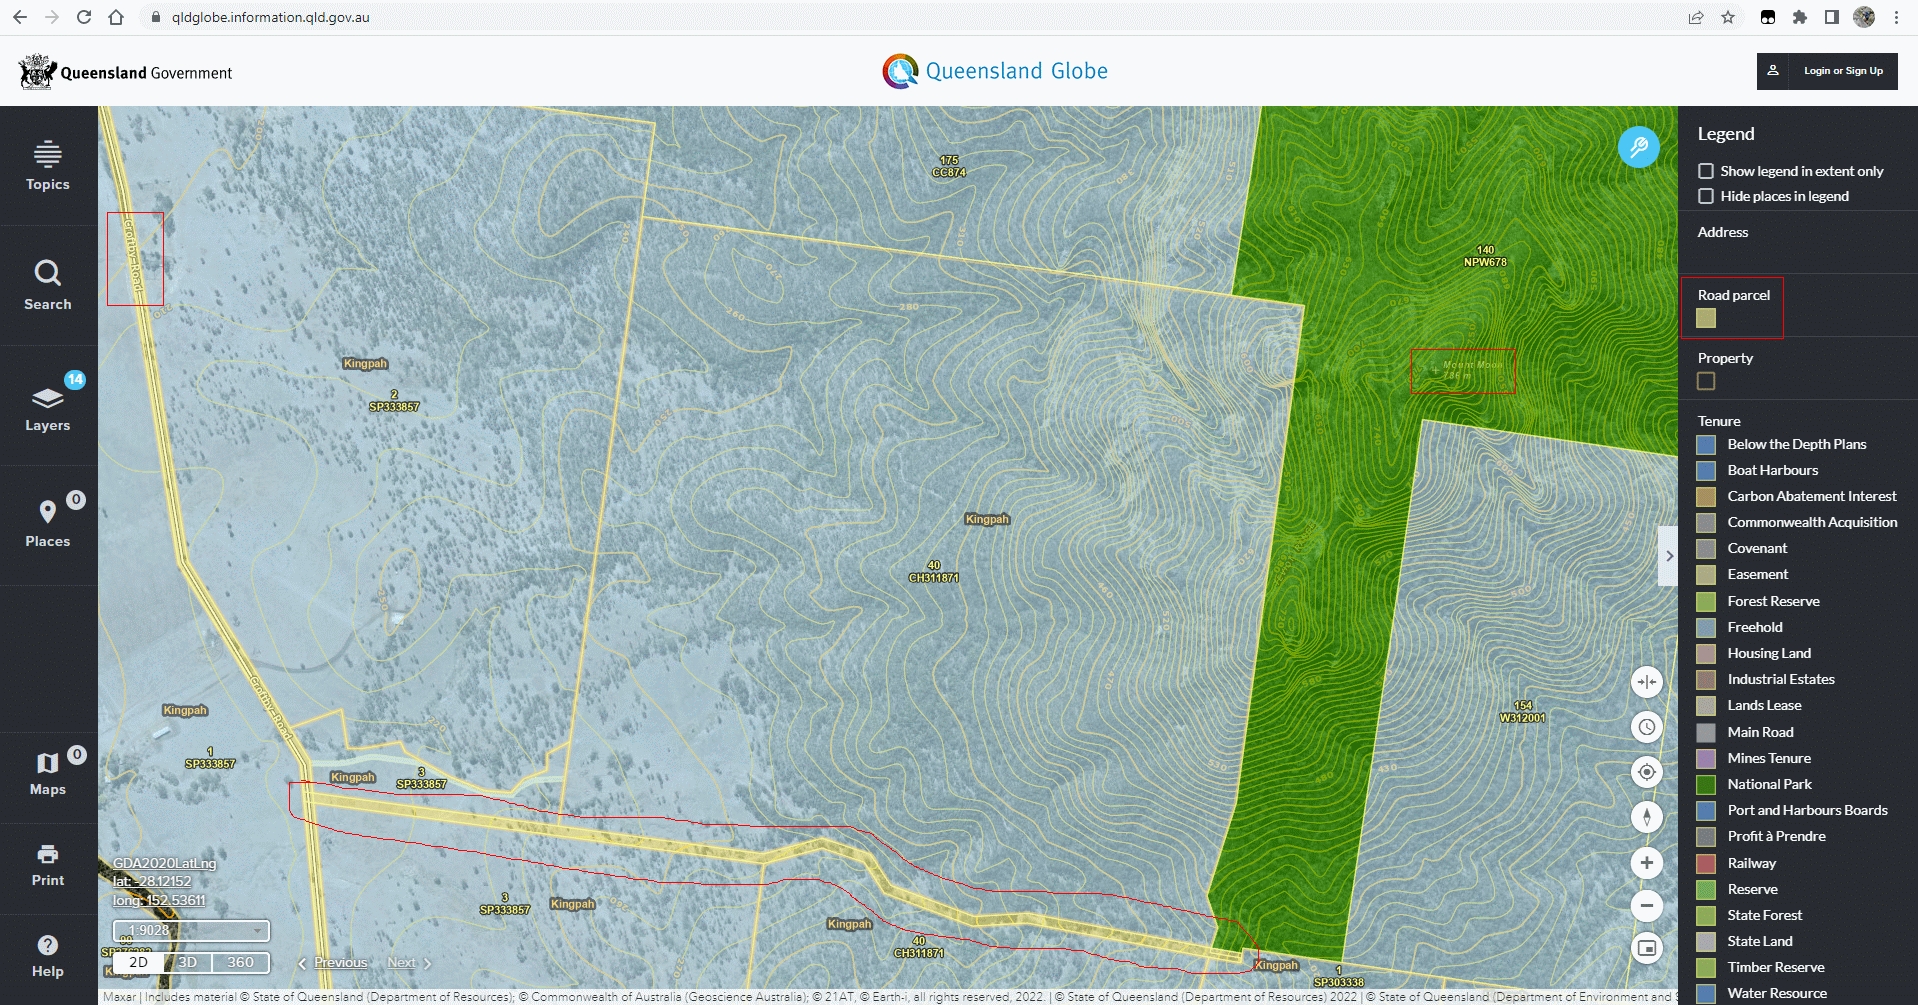Click the browser address bar URL
1918x1005 pixels.
(270, 17)
